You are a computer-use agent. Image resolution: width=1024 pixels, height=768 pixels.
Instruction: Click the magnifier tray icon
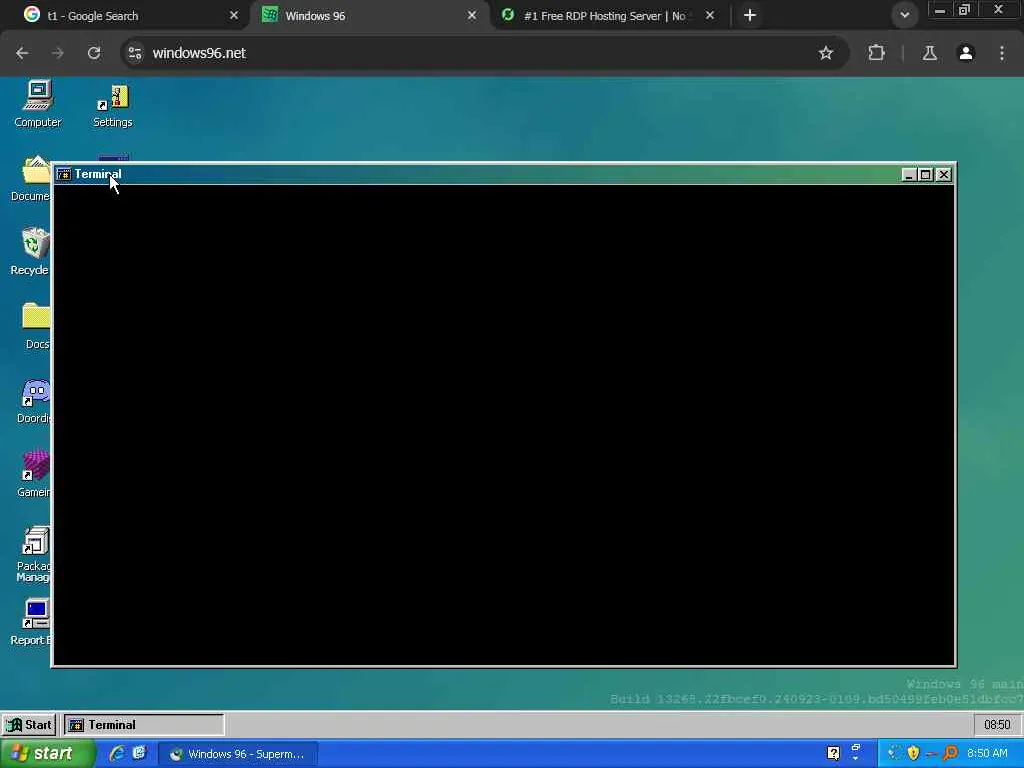950,753
